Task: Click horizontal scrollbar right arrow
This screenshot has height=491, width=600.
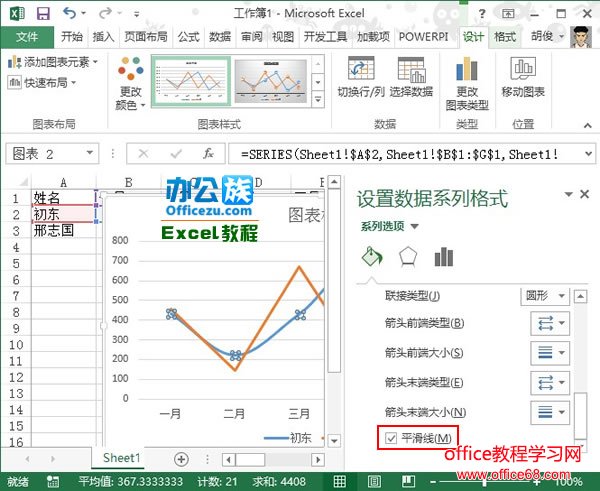Action: [318, 459]
